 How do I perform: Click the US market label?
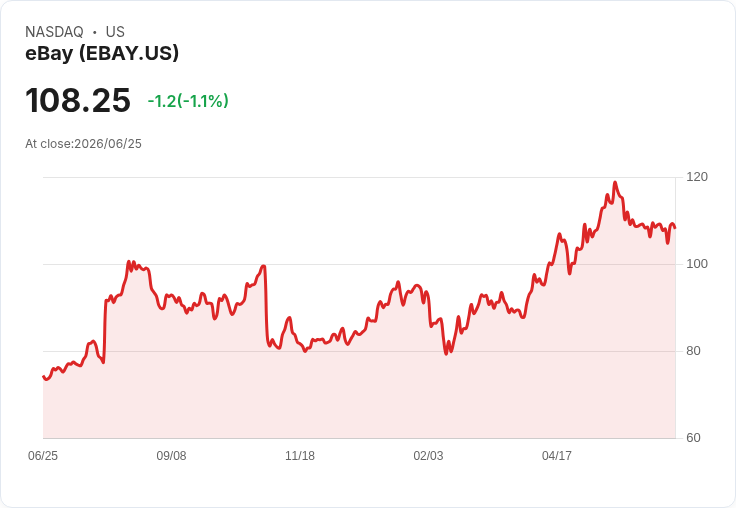(115, 32)
